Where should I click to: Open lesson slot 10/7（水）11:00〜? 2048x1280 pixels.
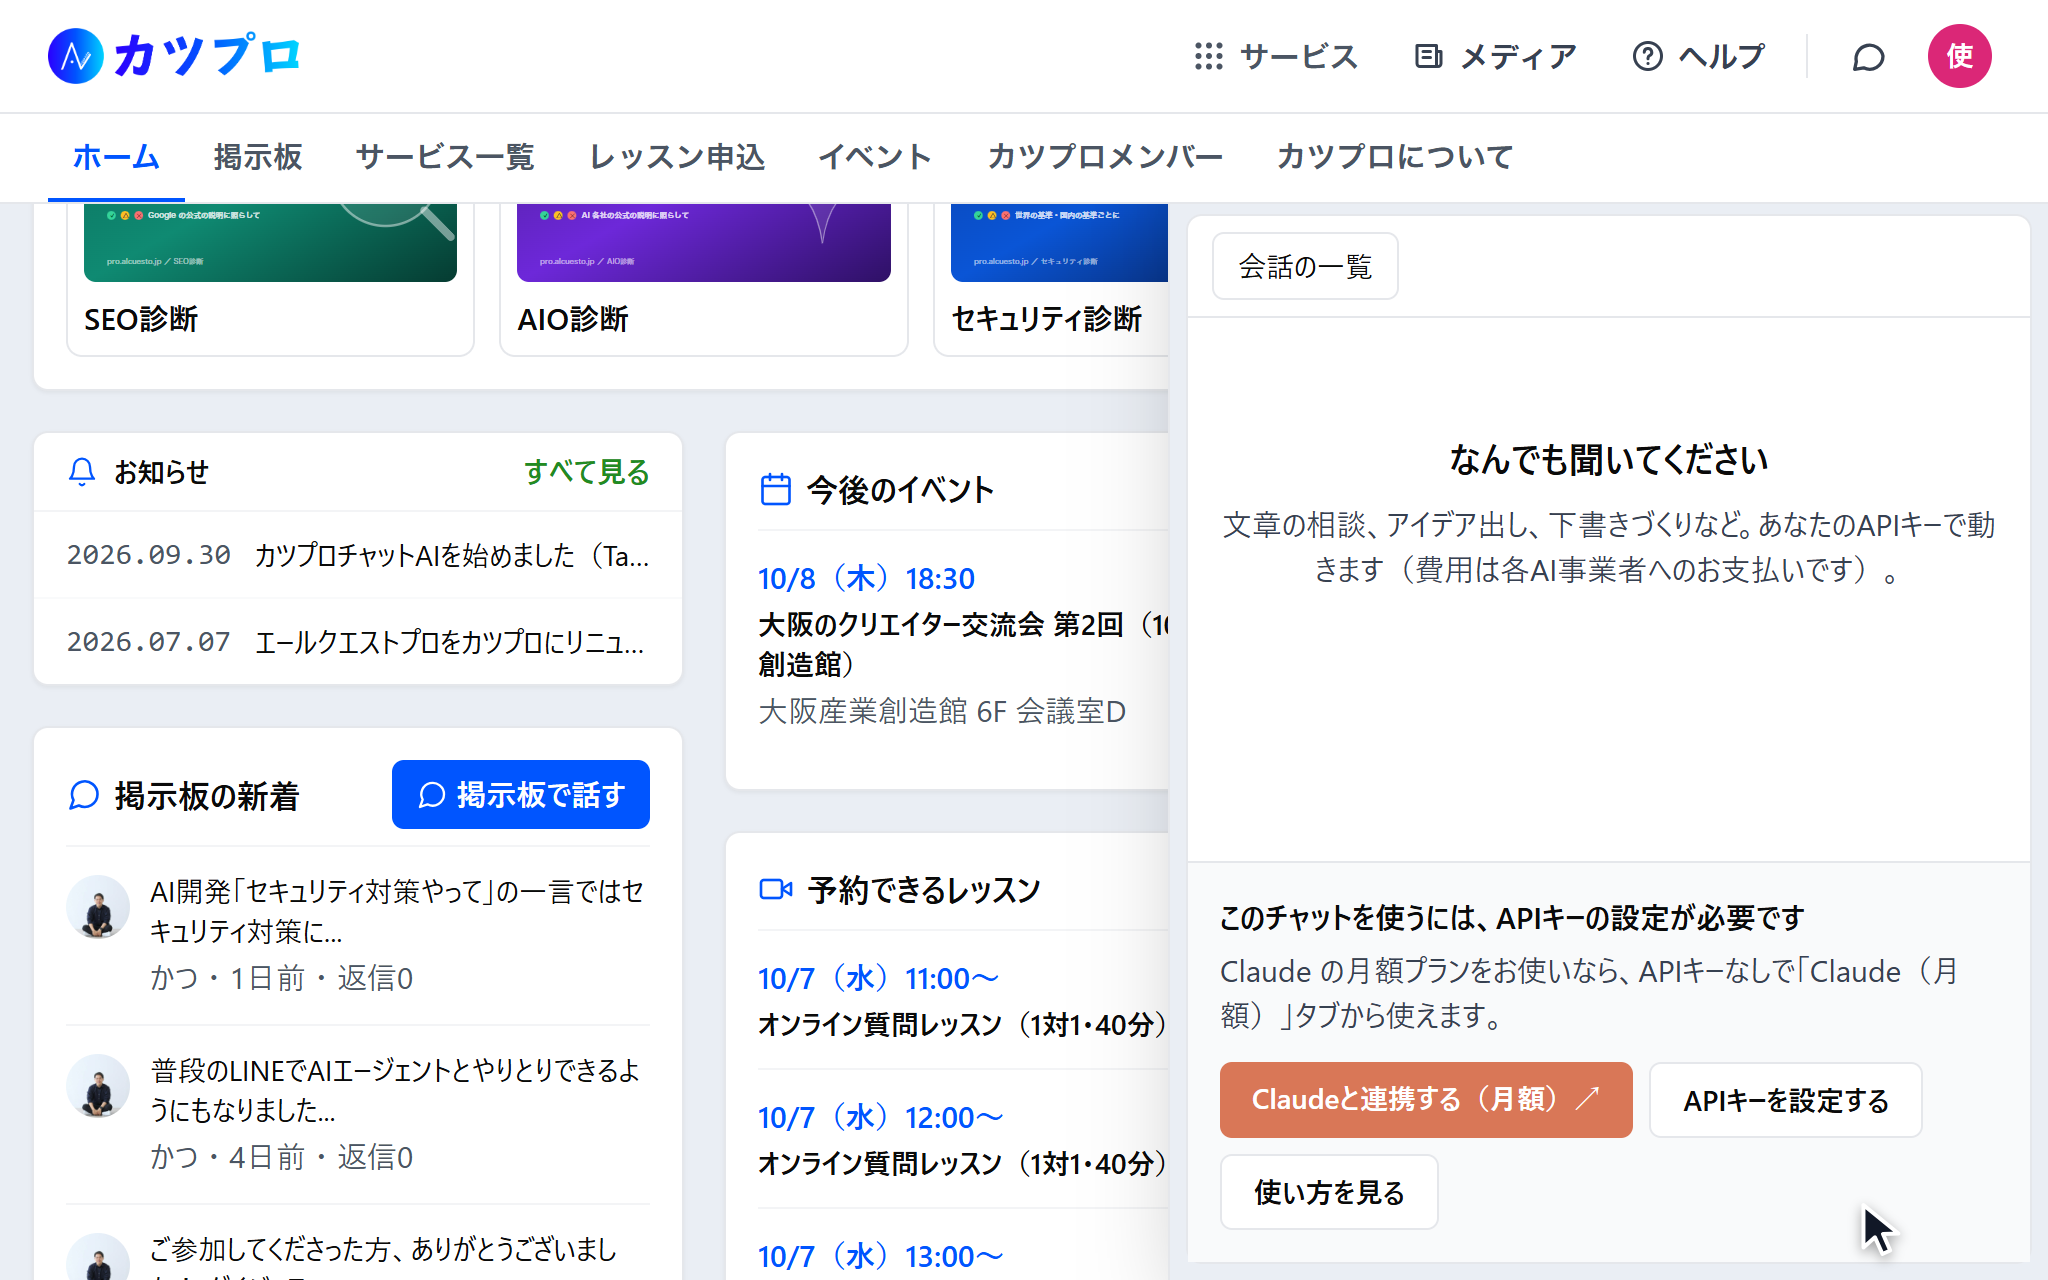(878, 978)
